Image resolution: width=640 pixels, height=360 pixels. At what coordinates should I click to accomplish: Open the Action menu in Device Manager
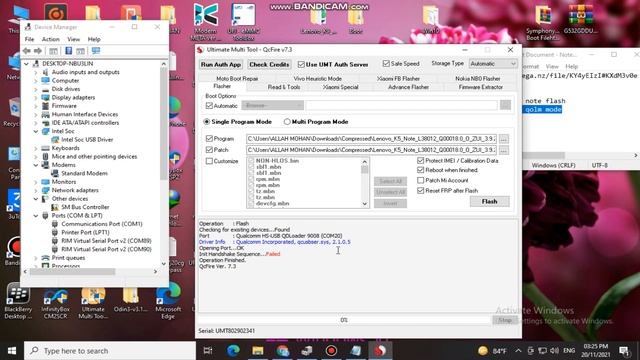(x=51, y=39)
